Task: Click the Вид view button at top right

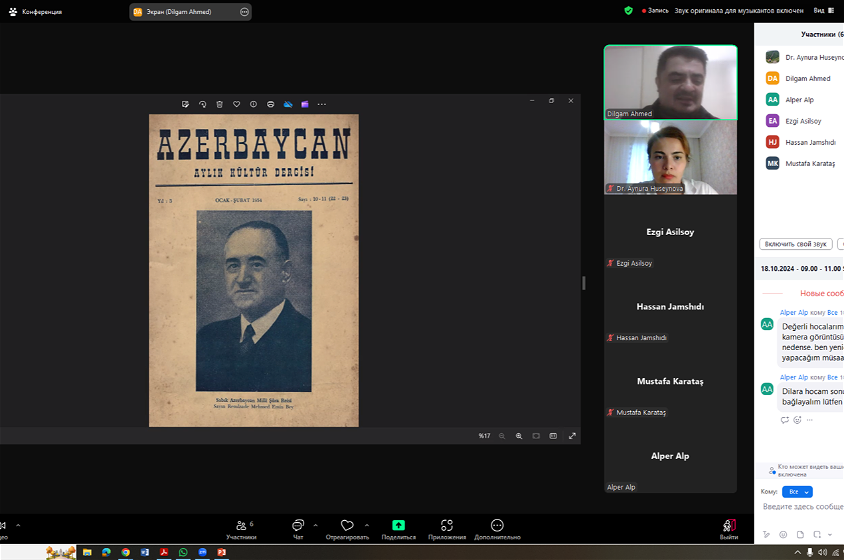Action: point(824,10)
